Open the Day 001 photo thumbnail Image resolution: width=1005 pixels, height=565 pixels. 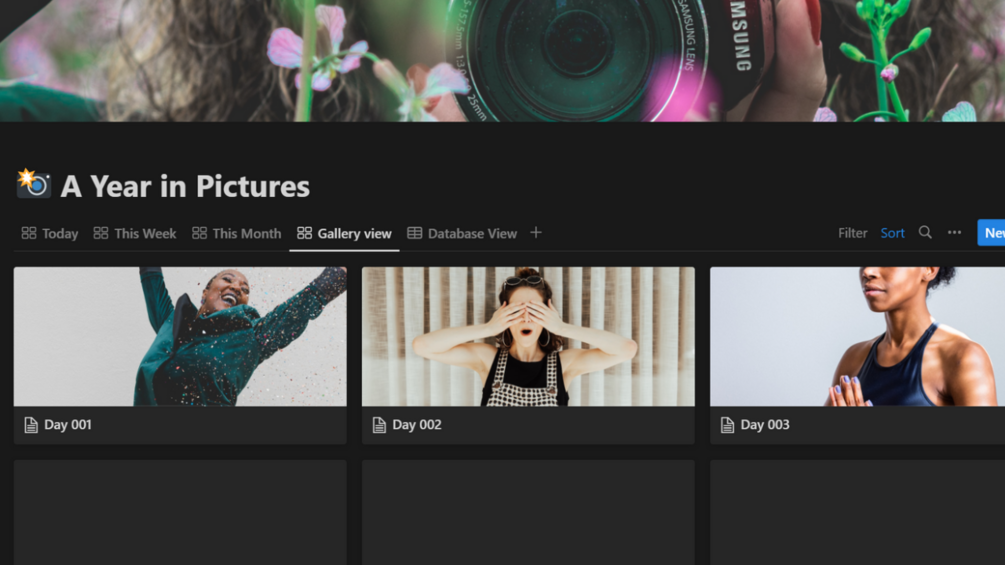[180, 336]
